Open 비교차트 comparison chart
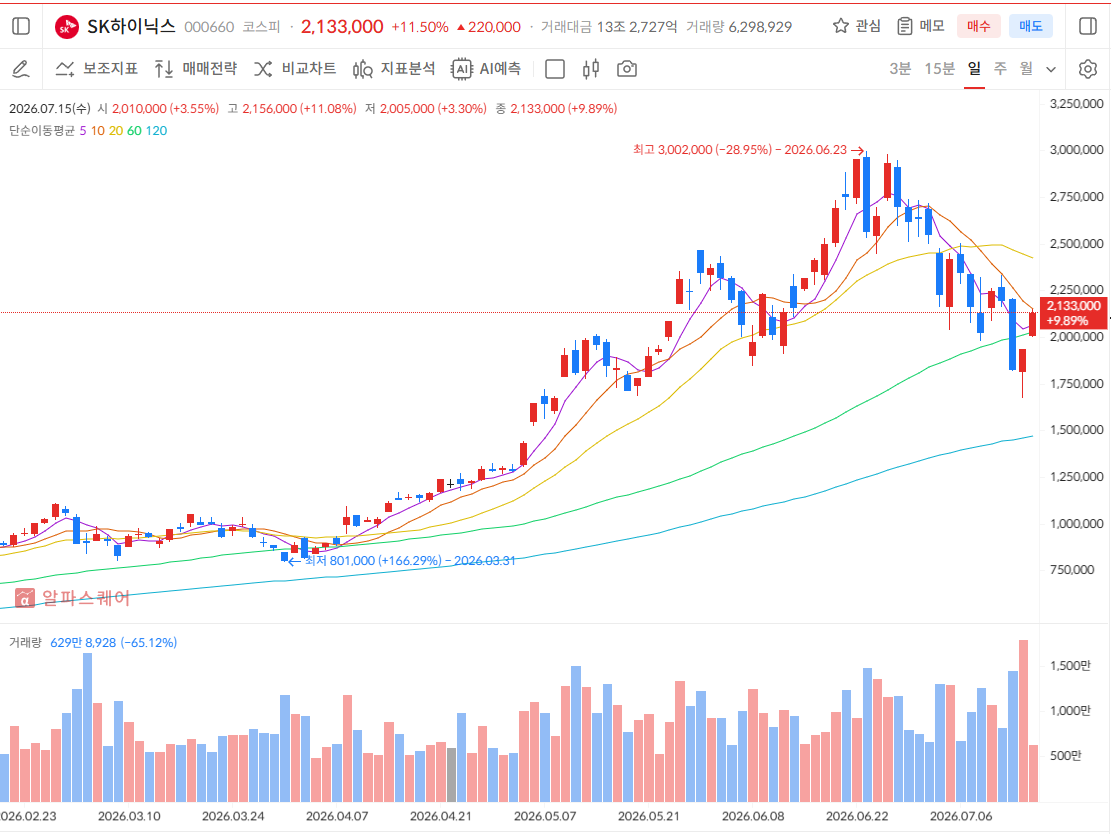This screenshot has height=834, width=1111. 295,69
